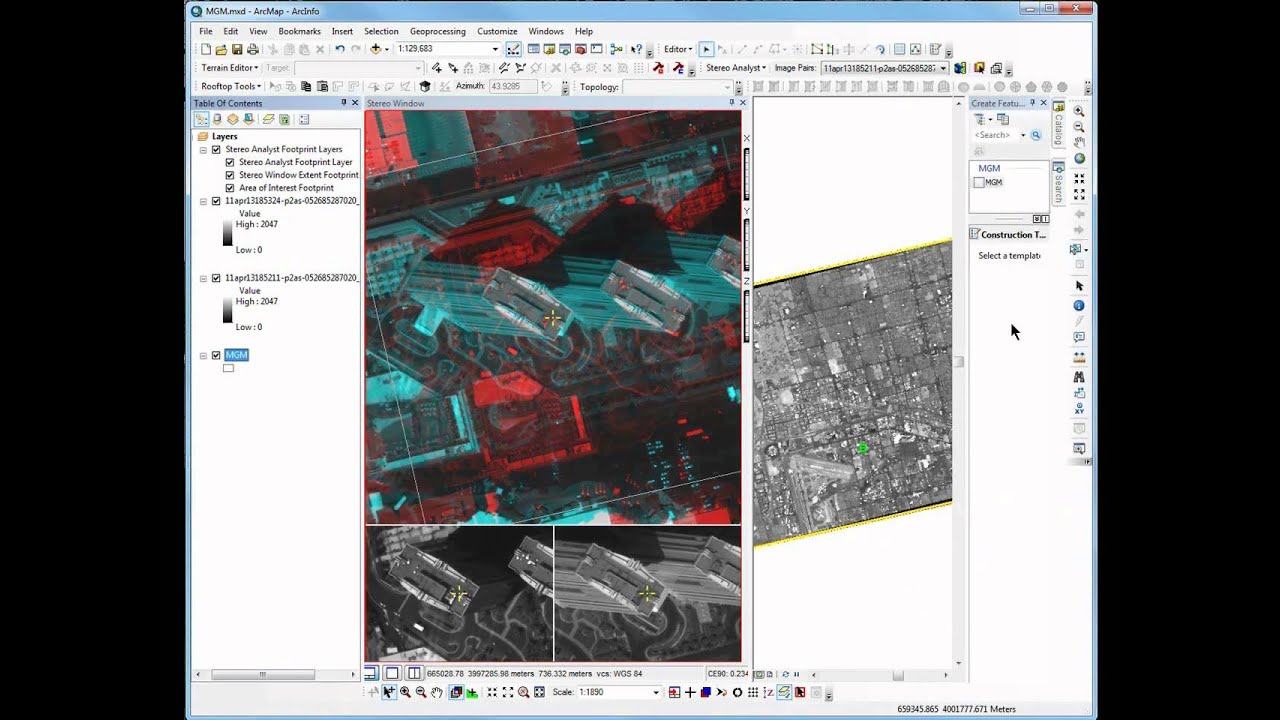Toggle visibility of 11apr13185211 raster layer
Screen dimensions: 1280x720
tap(216, 278)
